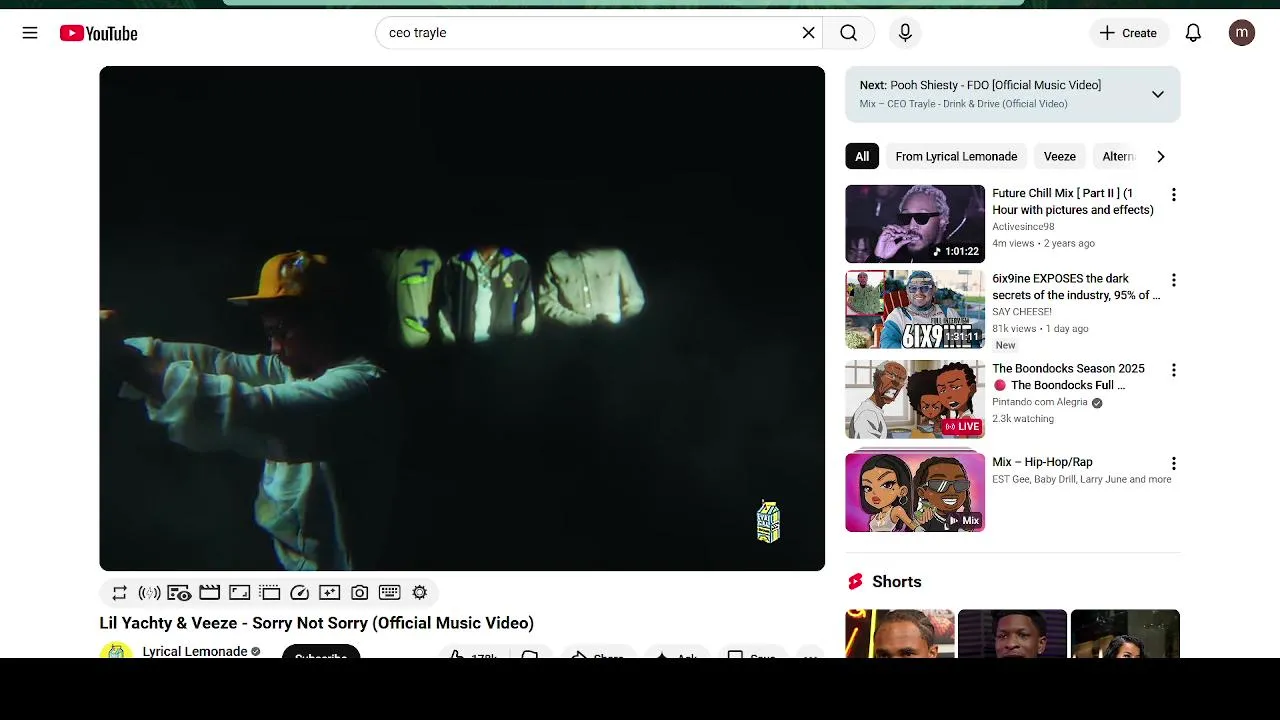Viewport: 1280px width, 720px height.
Task: Open the Create upload button
Action: pos(1128,33)
